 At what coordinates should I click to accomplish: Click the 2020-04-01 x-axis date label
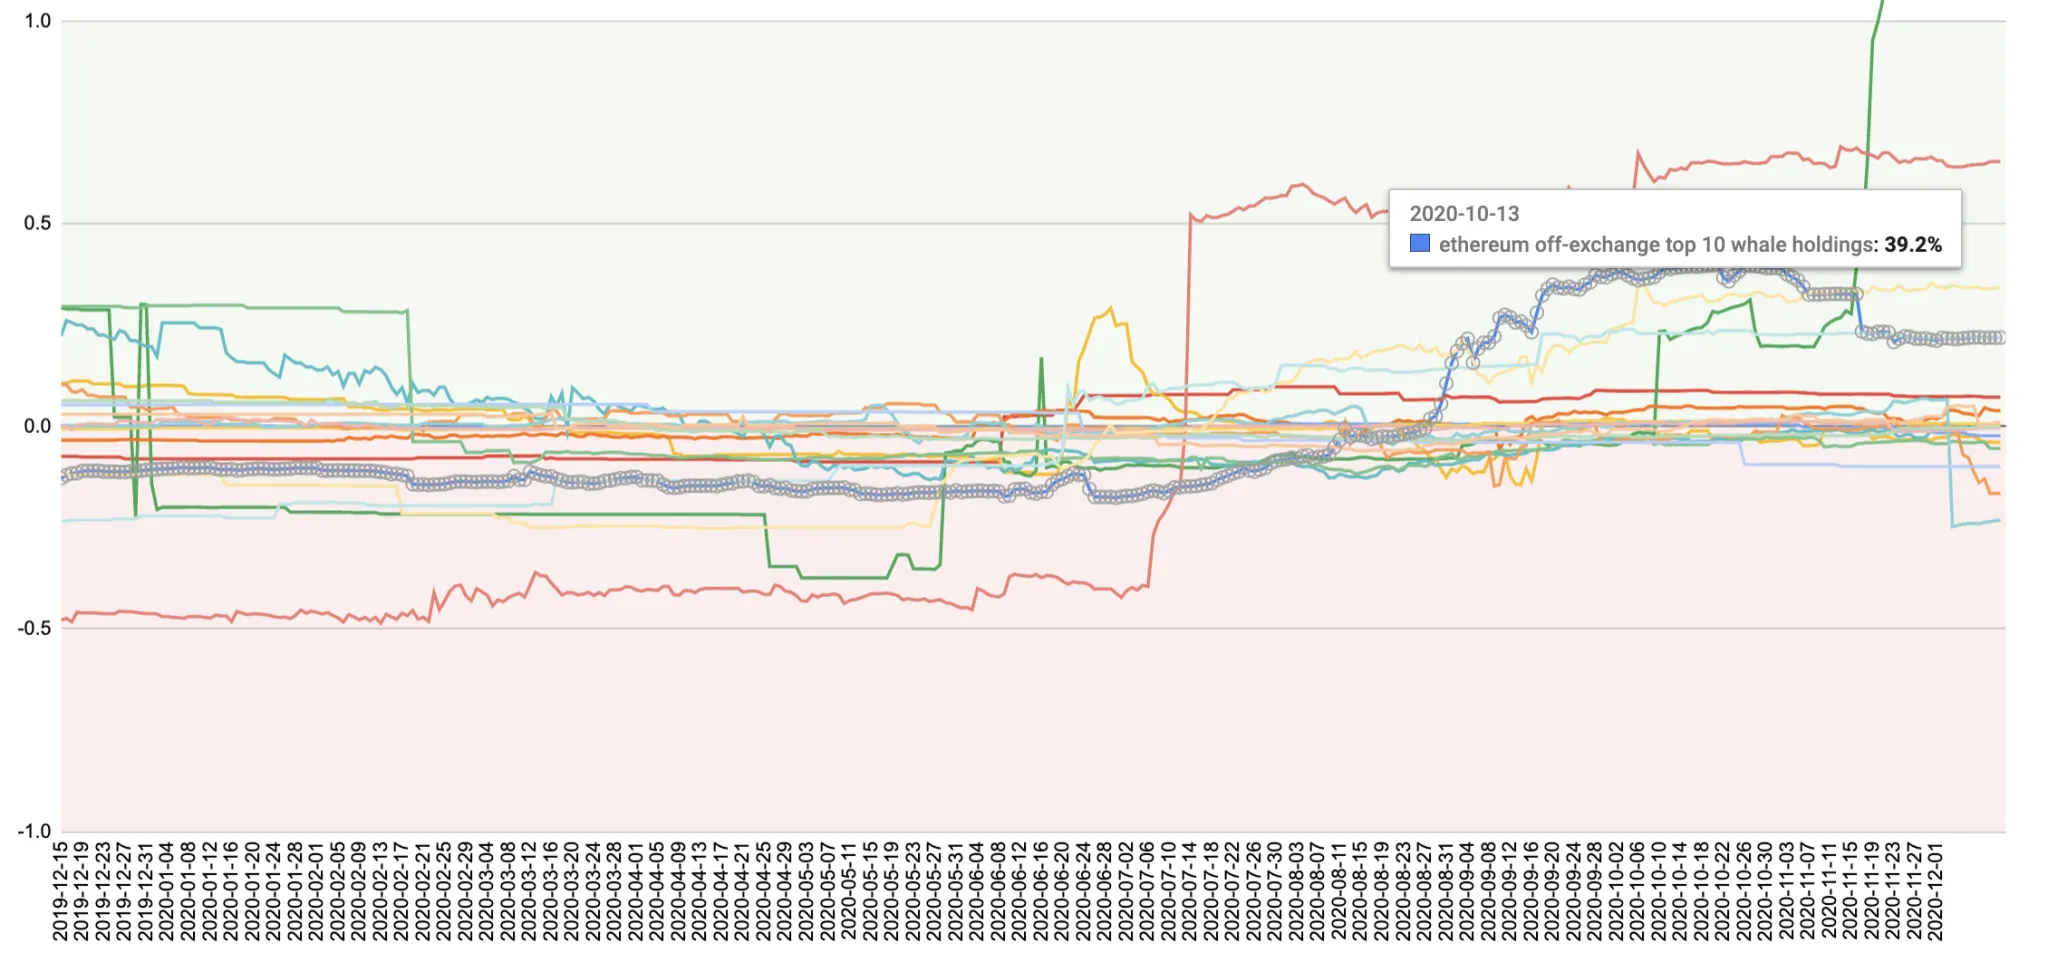coord(635,890)
